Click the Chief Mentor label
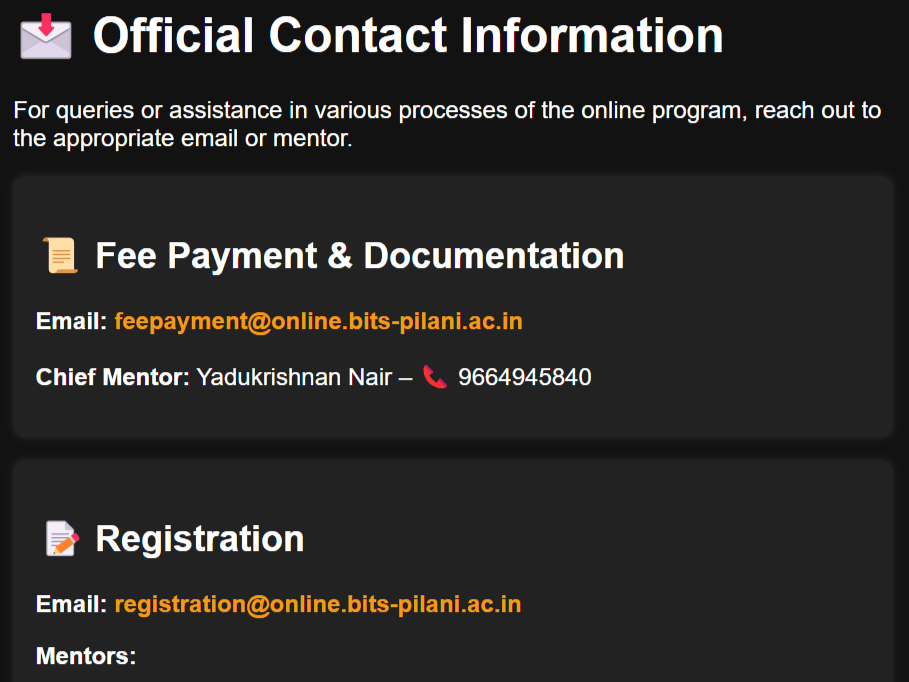 (112, 377)
